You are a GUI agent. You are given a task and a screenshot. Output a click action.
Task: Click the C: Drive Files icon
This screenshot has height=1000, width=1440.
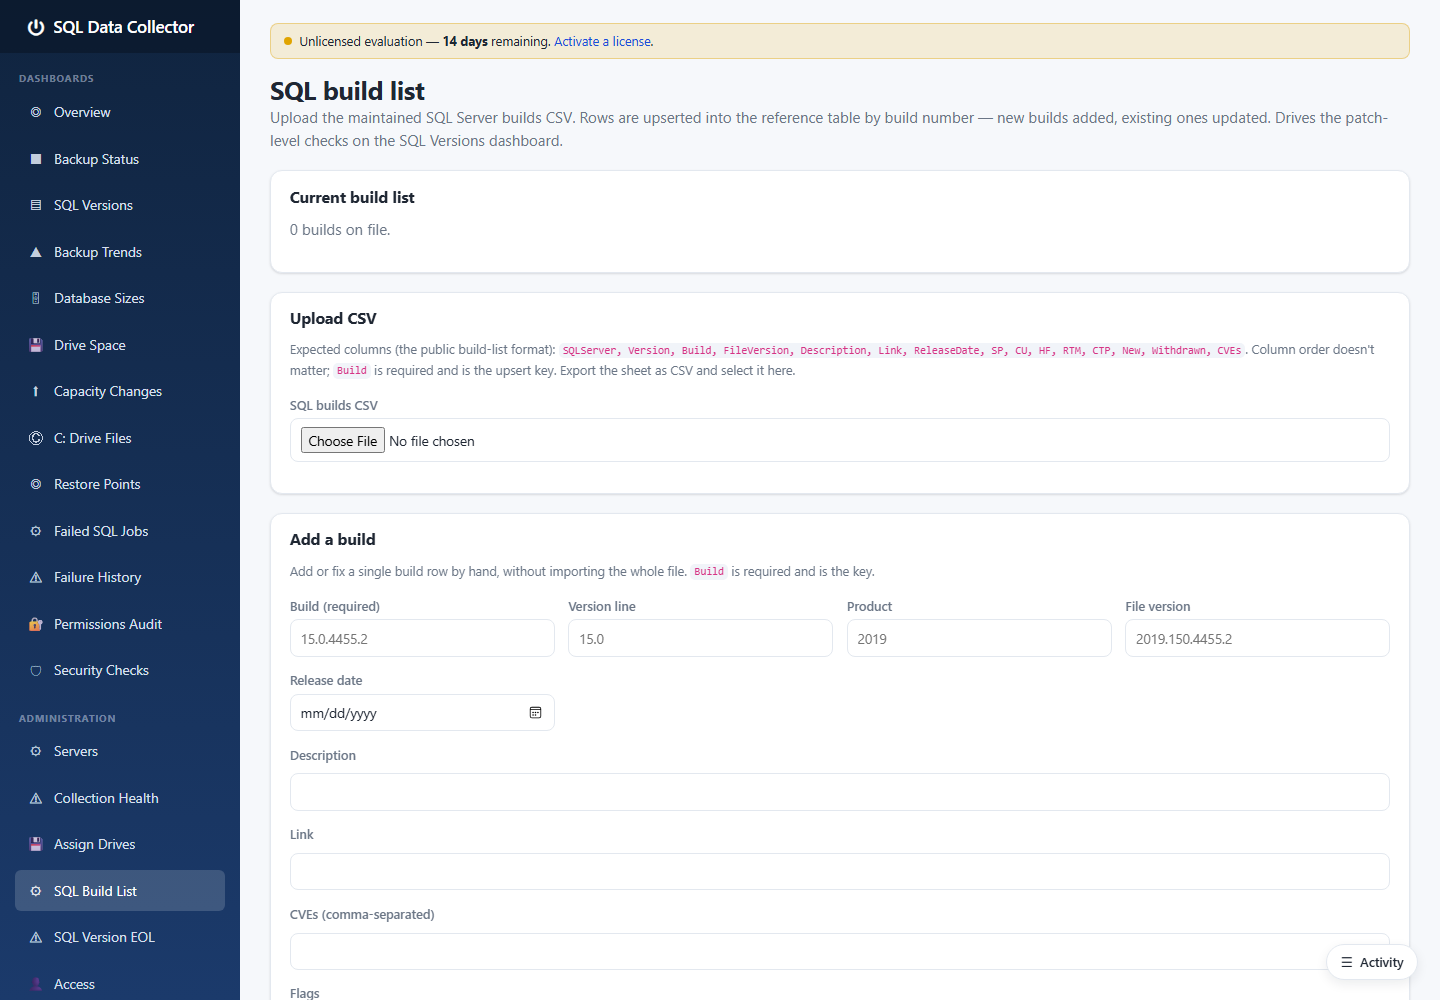36,438
